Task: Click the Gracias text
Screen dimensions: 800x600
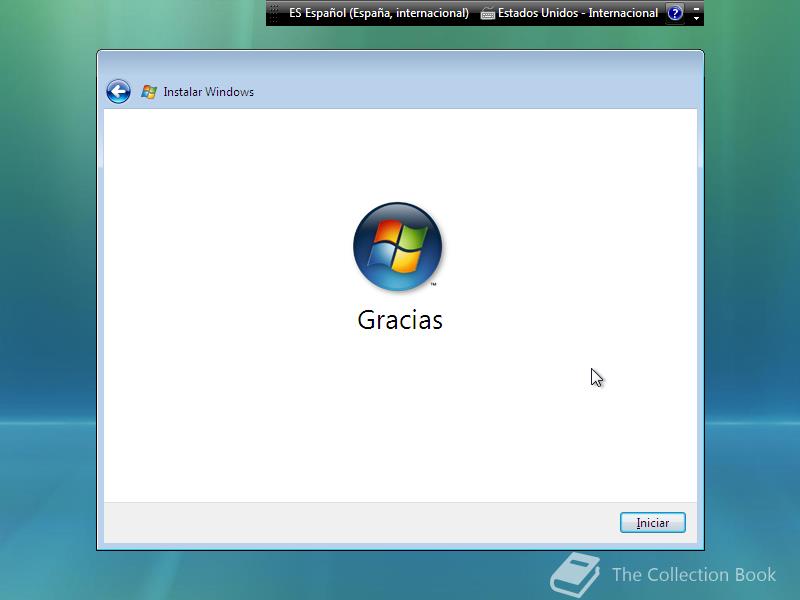Action: (x=400, y=320)
